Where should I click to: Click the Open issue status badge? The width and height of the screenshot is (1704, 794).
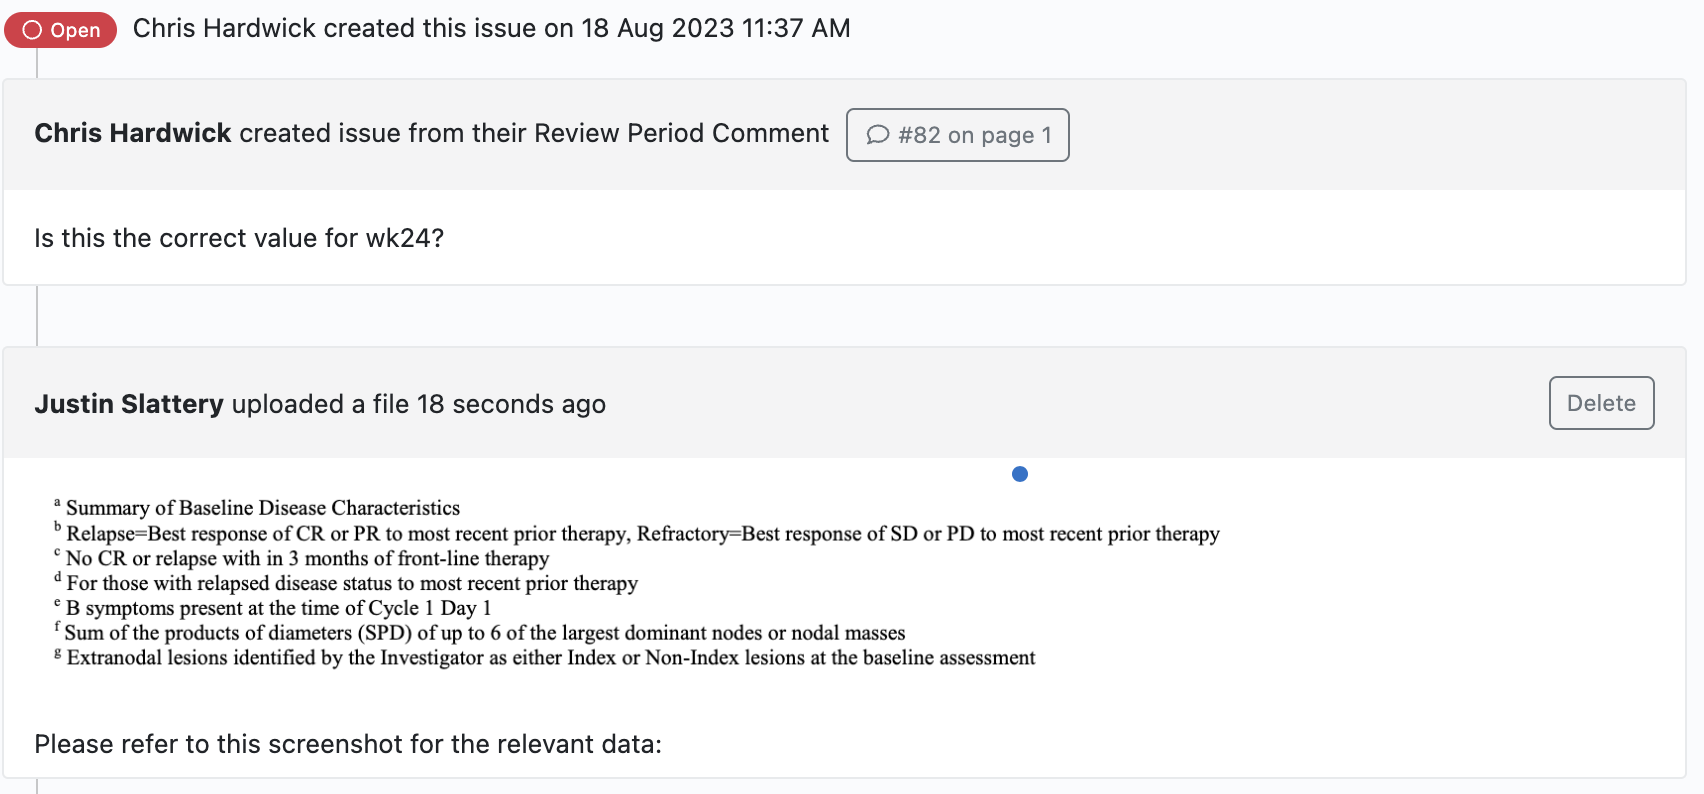60,30
